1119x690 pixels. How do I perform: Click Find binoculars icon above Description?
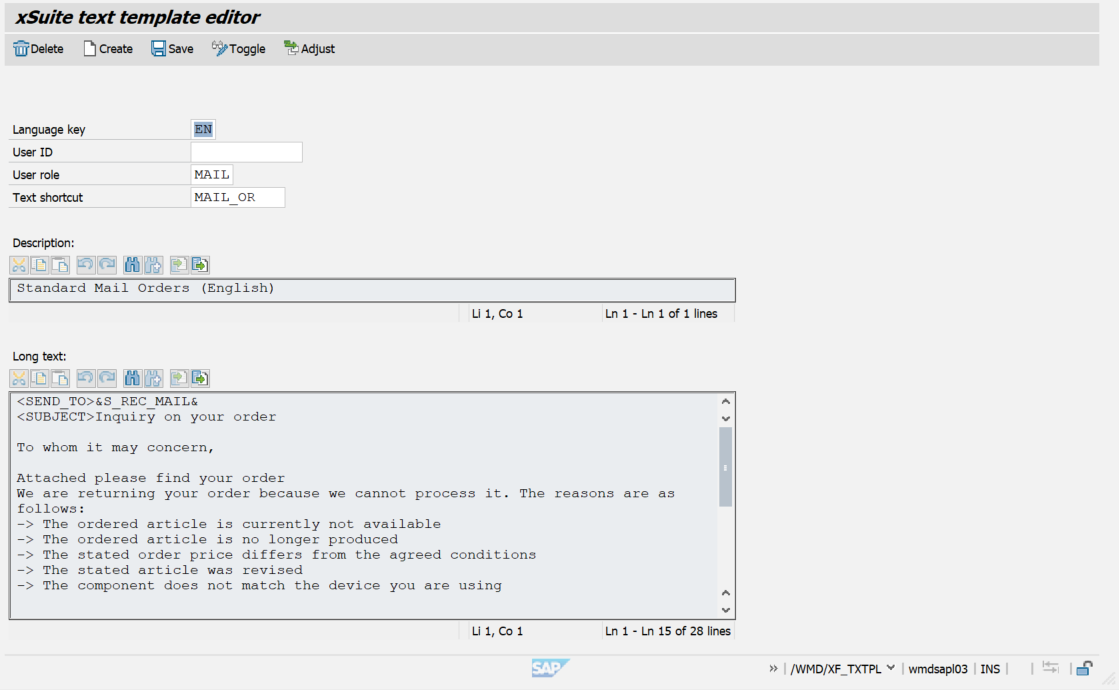132,265
